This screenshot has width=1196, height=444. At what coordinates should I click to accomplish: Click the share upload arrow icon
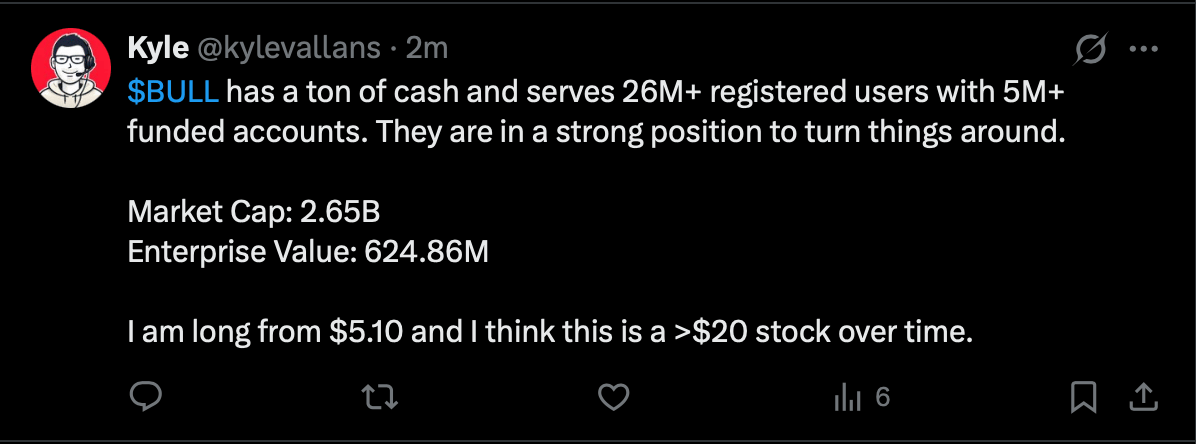click(1143, 397)
